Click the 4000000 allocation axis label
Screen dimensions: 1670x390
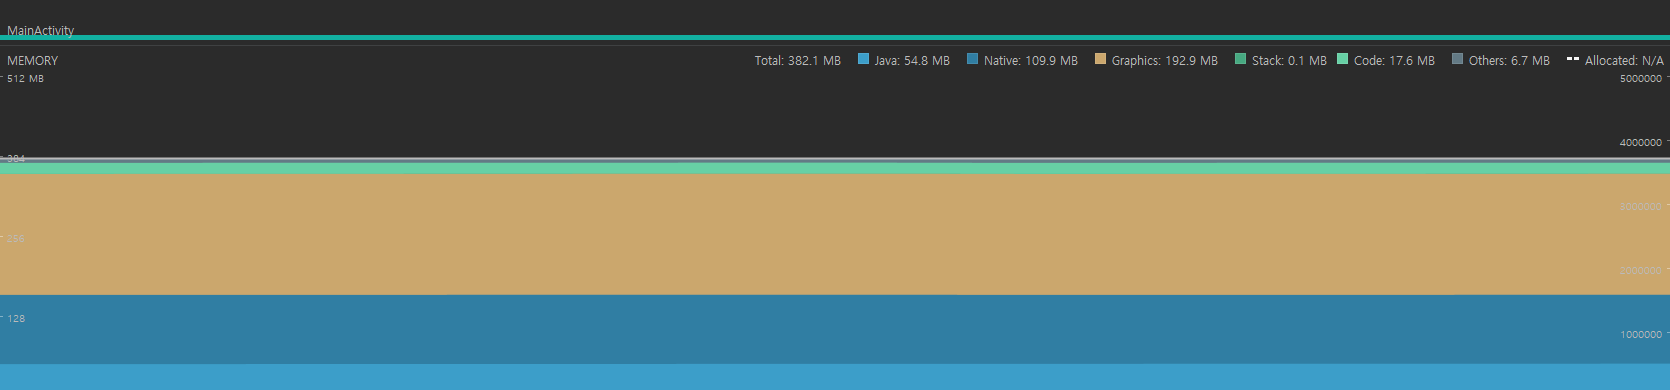point(1640,142)
